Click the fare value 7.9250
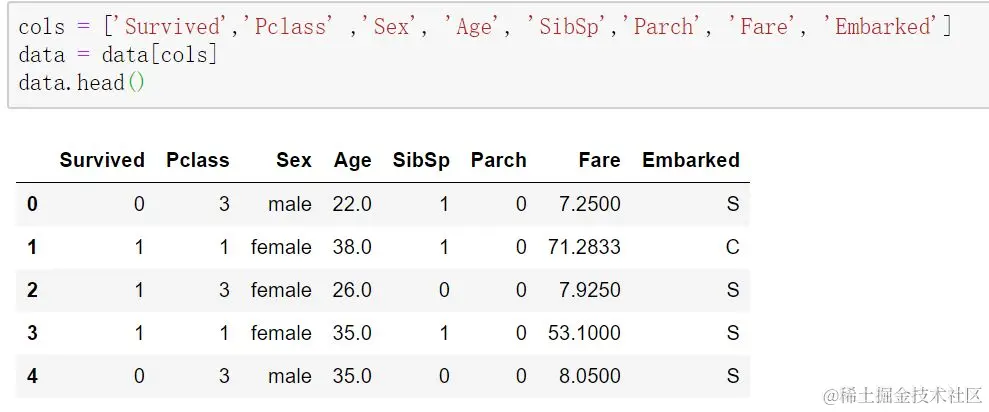Screen dimensions: 989x412 590,290
